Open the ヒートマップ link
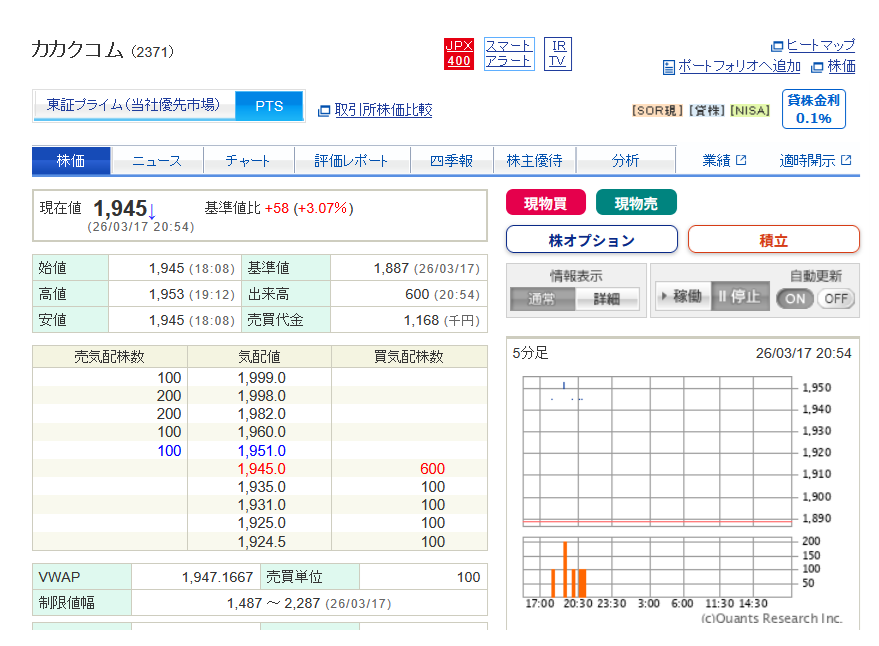 (x=820, y=45)
